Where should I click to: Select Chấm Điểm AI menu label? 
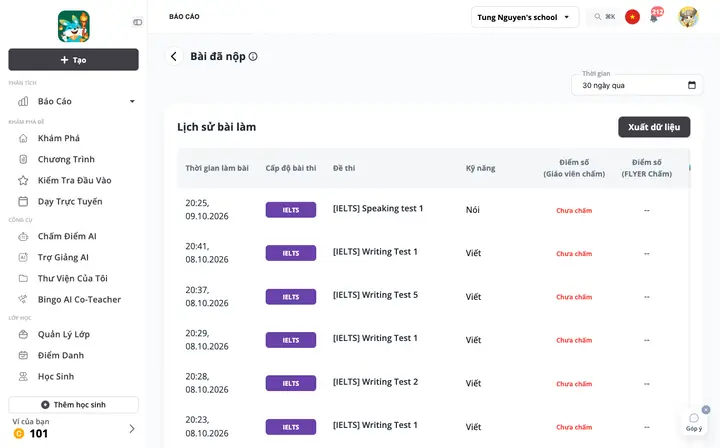point(67,236)
